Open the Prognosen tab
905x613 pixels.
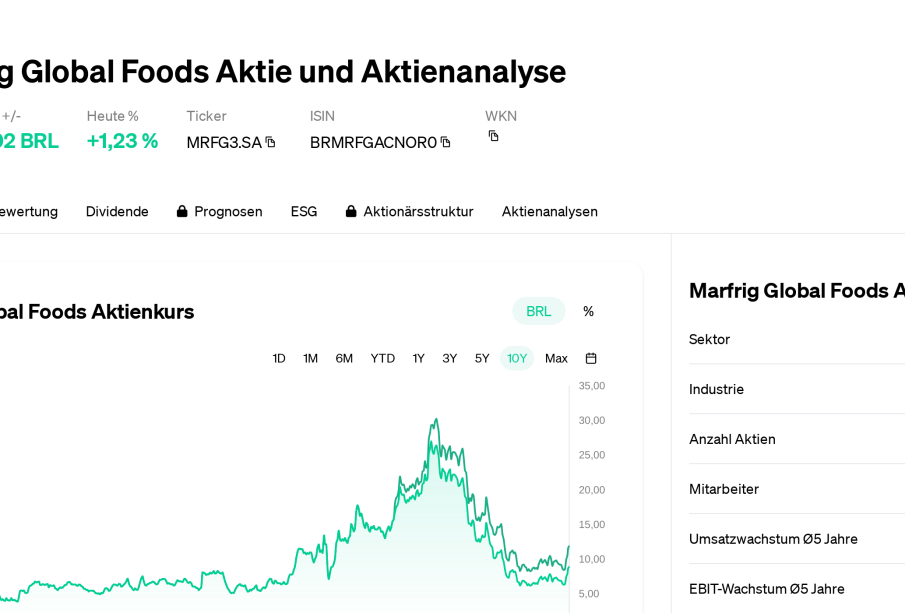[x=228, y=212]
